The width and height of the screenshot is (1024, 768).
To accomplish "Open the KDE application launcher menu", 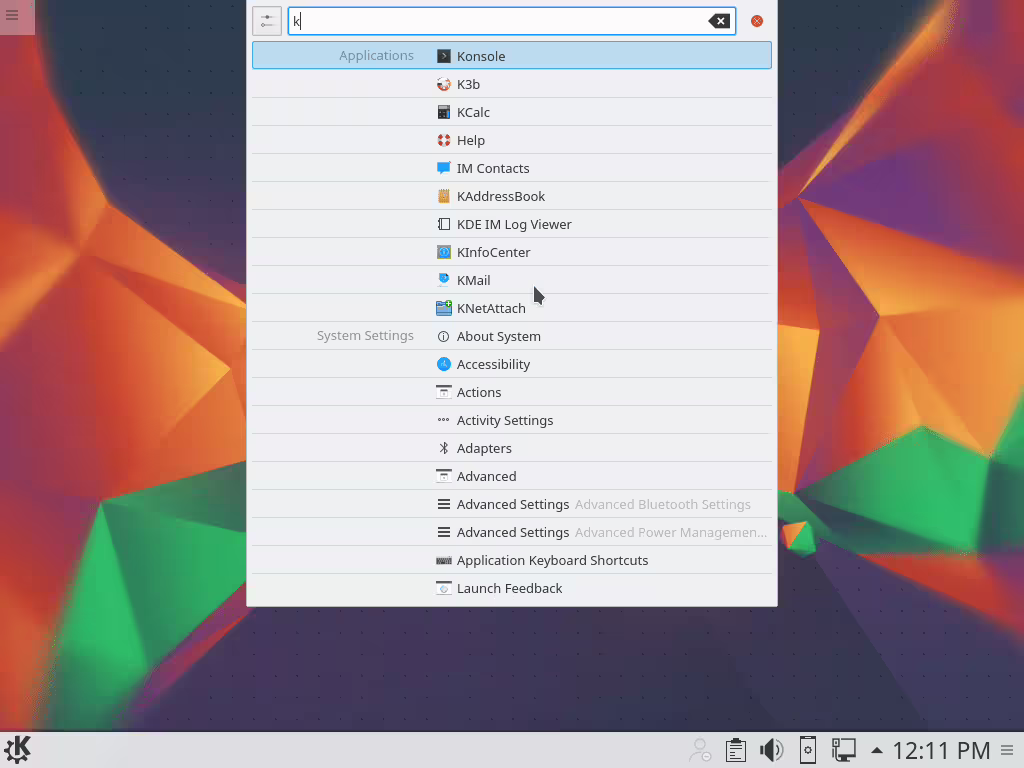I will pos(18,750).
